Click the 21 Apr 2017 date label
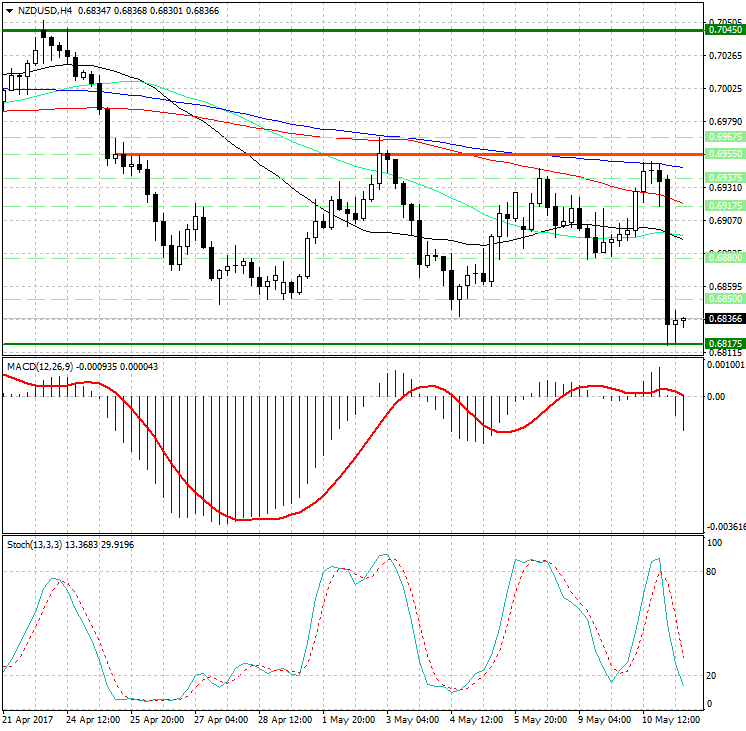The image size is (746, 731). [x=28, y=719]
